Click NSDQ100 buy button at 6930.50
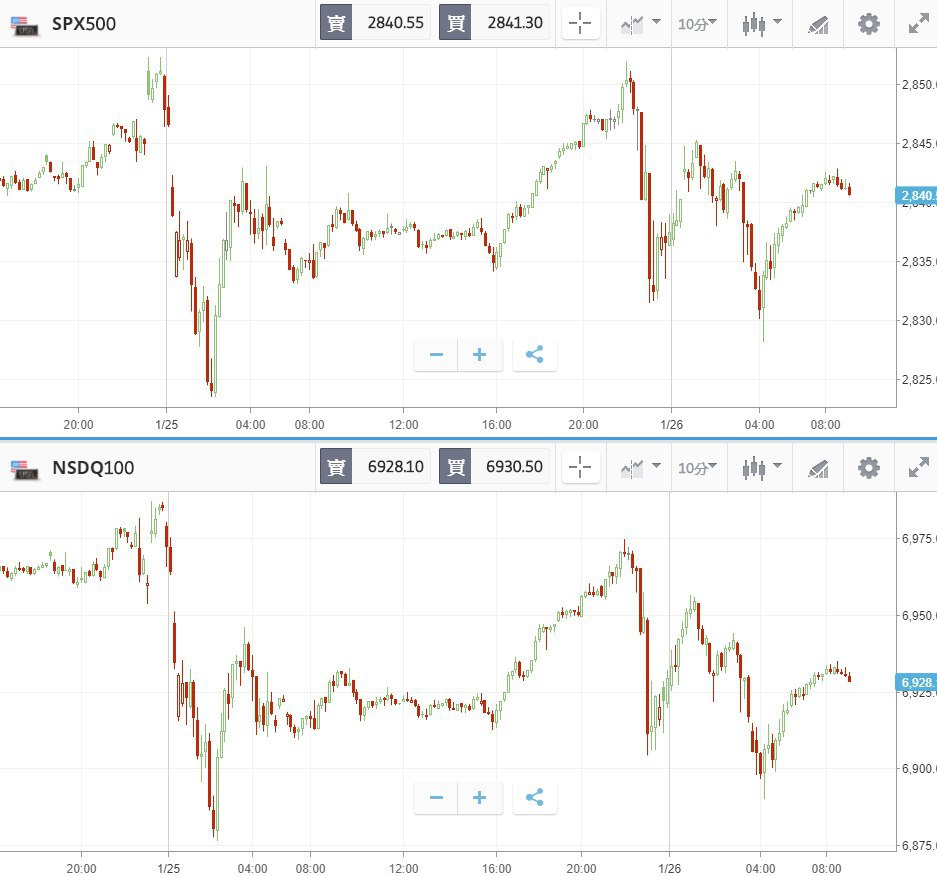Screen dimensions: 937x876 pyautogui.click(x=494, y=467)
